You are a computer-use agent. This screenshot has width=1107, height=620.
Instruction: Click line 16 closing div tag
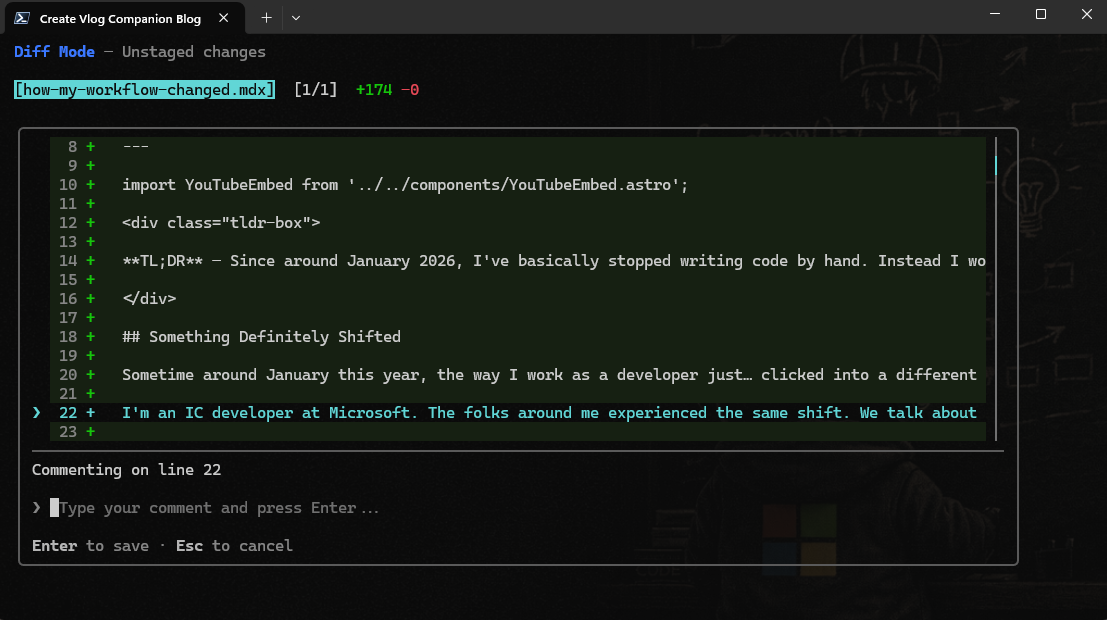pos(149,299)
